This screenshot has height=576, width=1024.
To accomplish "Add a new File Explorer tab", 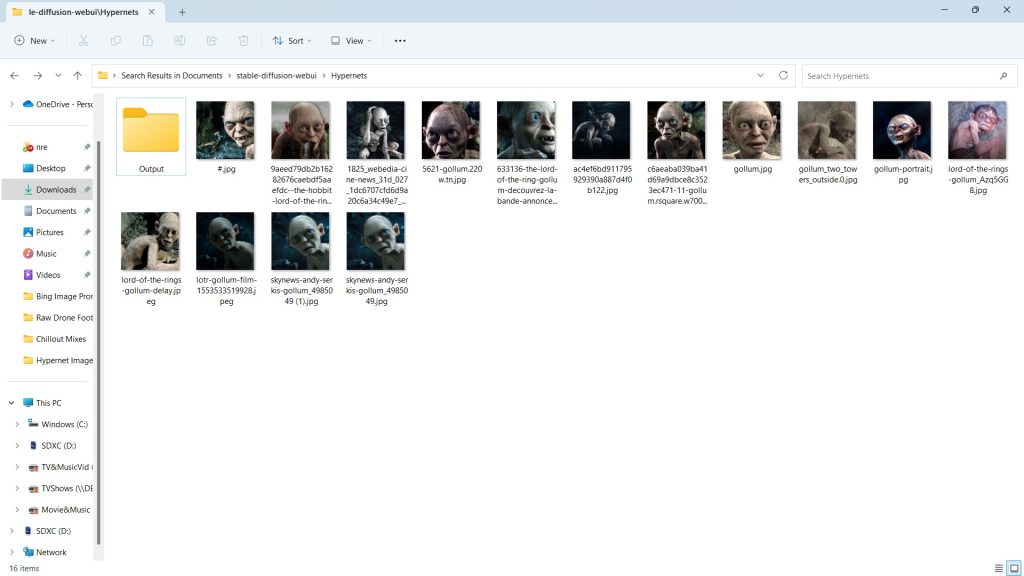I will pyautogui.click(x=182, y=12).
